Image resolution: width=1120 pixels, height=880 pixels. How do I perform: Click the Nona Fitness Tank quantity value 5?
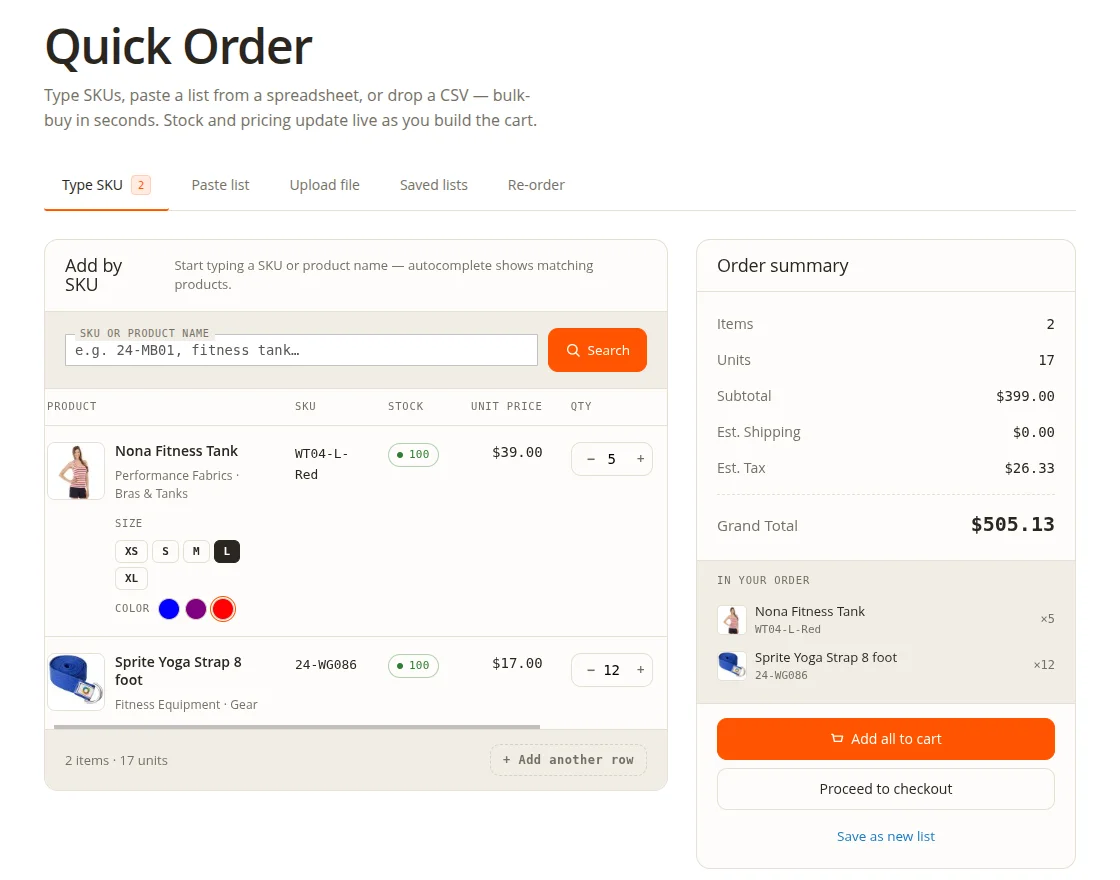point(611,459)
